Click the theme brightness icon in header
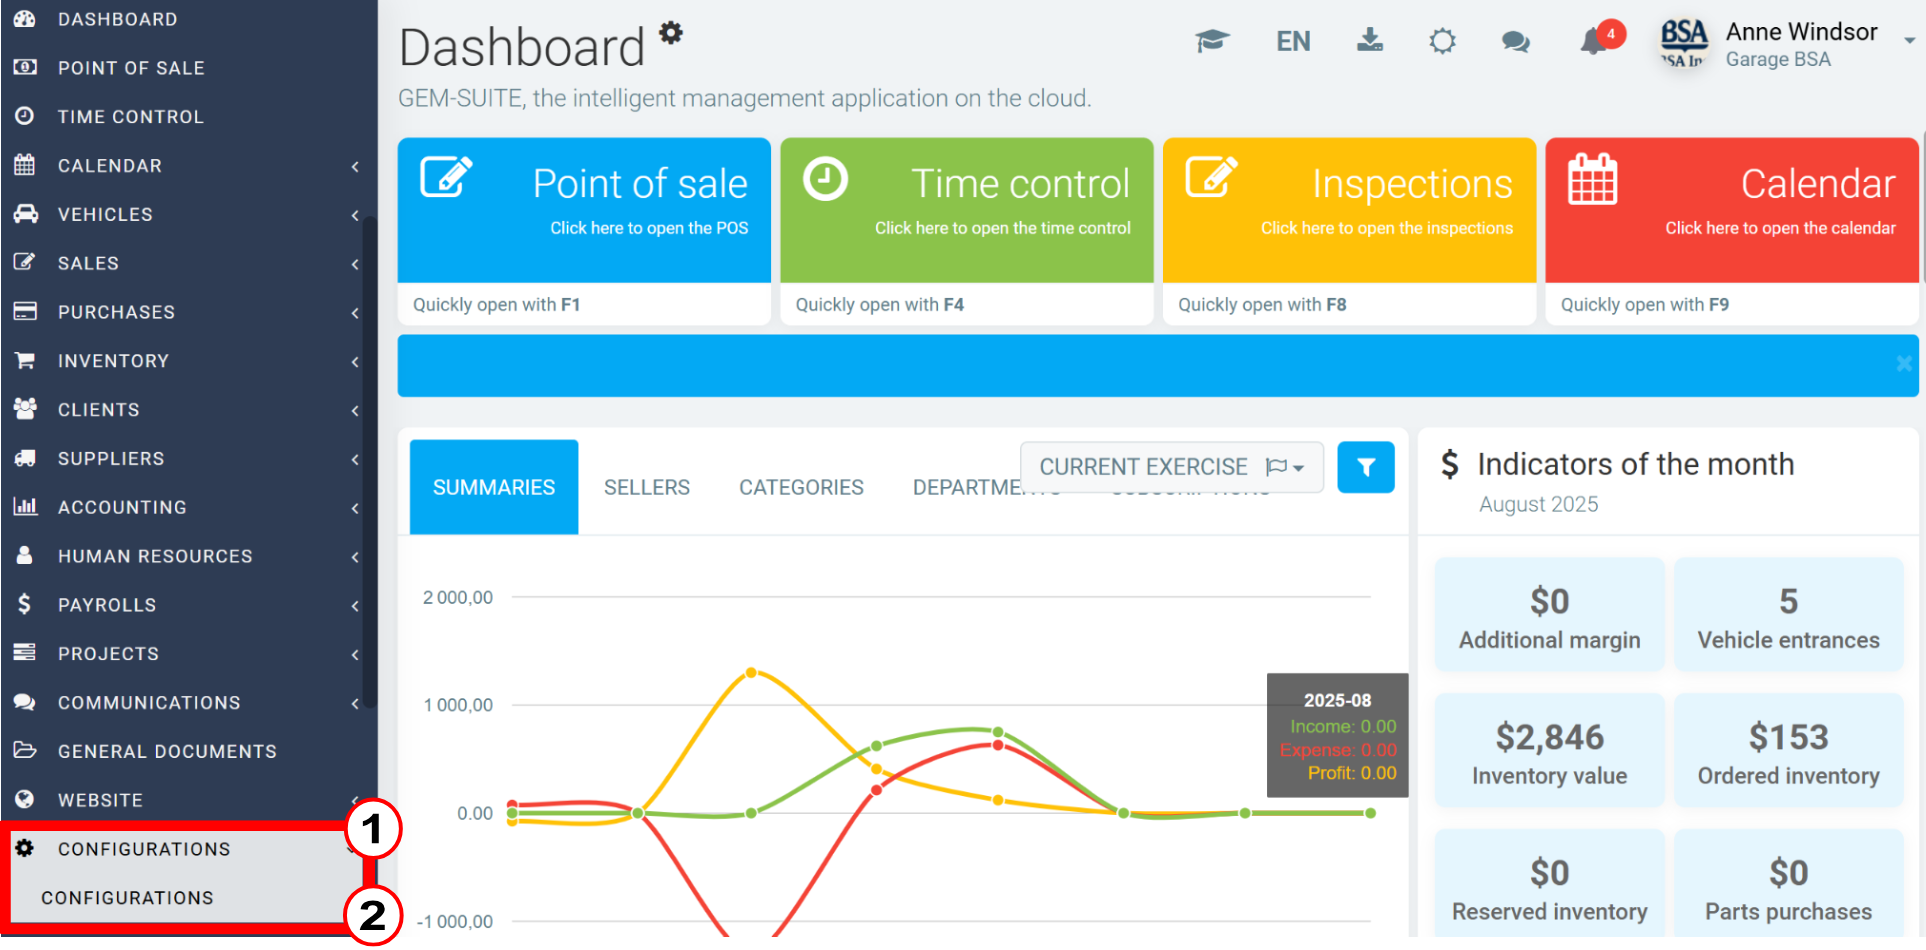Viewport: 1926px width, 950px height. coord(1442,41)
